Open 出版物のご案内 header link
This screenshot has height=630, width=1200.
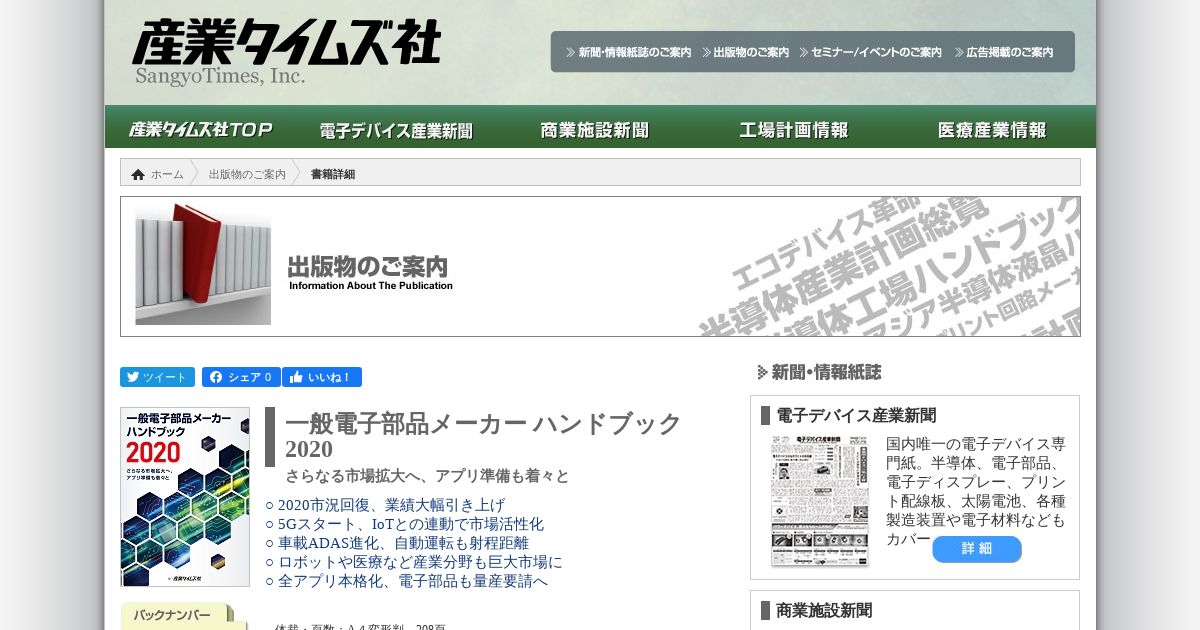coord(745,52)
